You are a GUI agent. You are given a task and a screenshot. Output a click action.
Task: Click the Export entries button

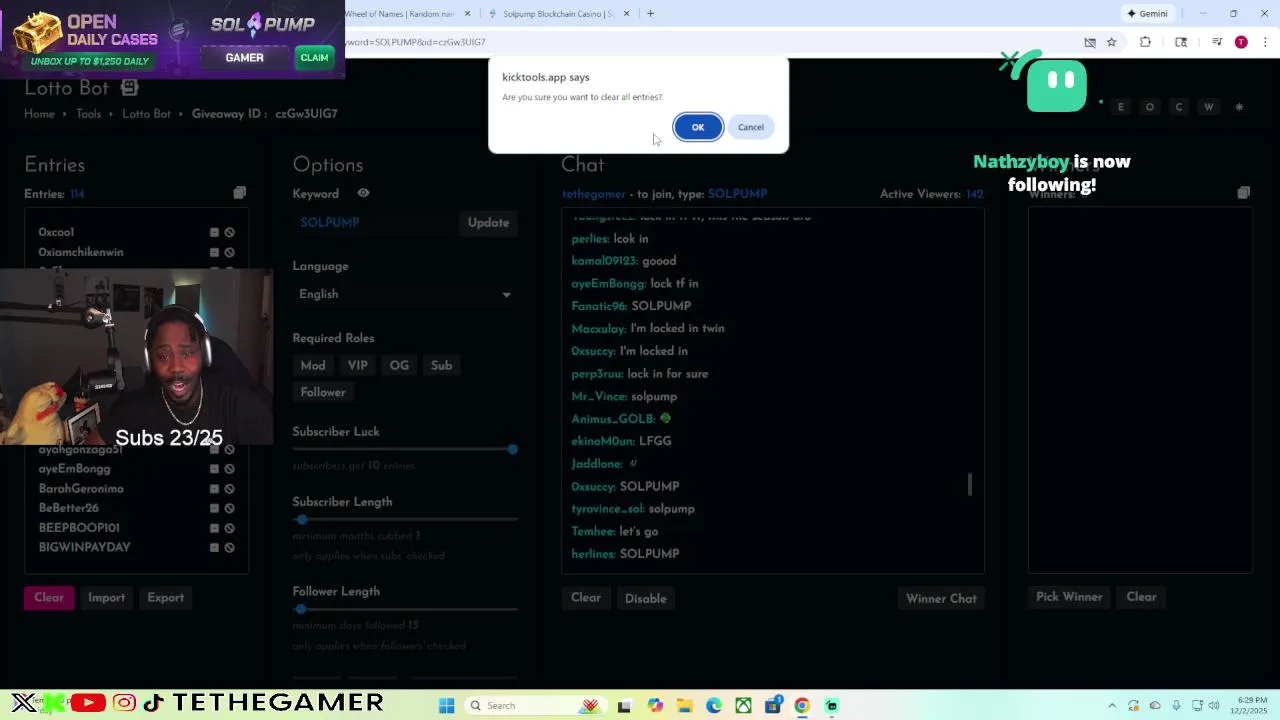(165, 597)
